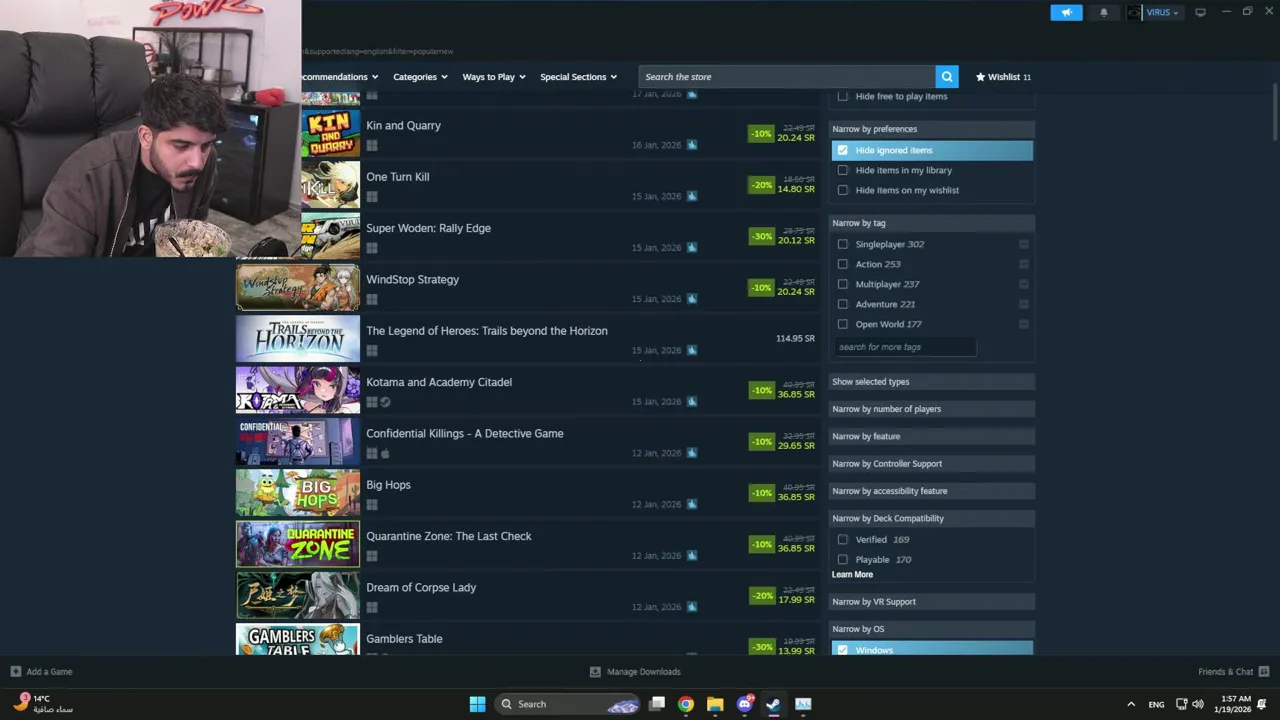This screenshot has width=1280, height=720.
Task: Click the VIRUS account avatar image
Action: pos(1134,12)
